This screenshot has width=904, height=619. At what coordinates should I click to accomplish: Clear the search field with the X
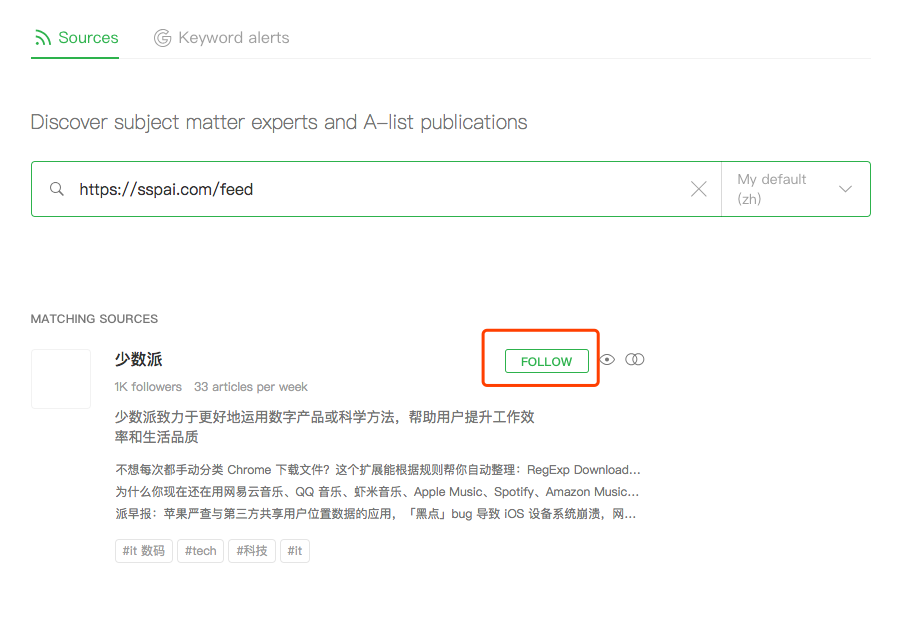point(698,189)
